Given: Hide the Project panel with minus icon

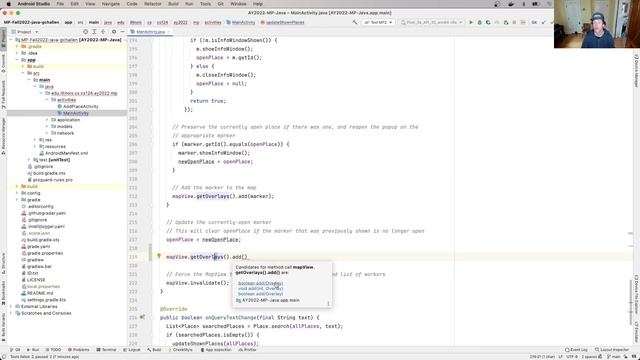Looking at the screenshot, I should 122,32.
